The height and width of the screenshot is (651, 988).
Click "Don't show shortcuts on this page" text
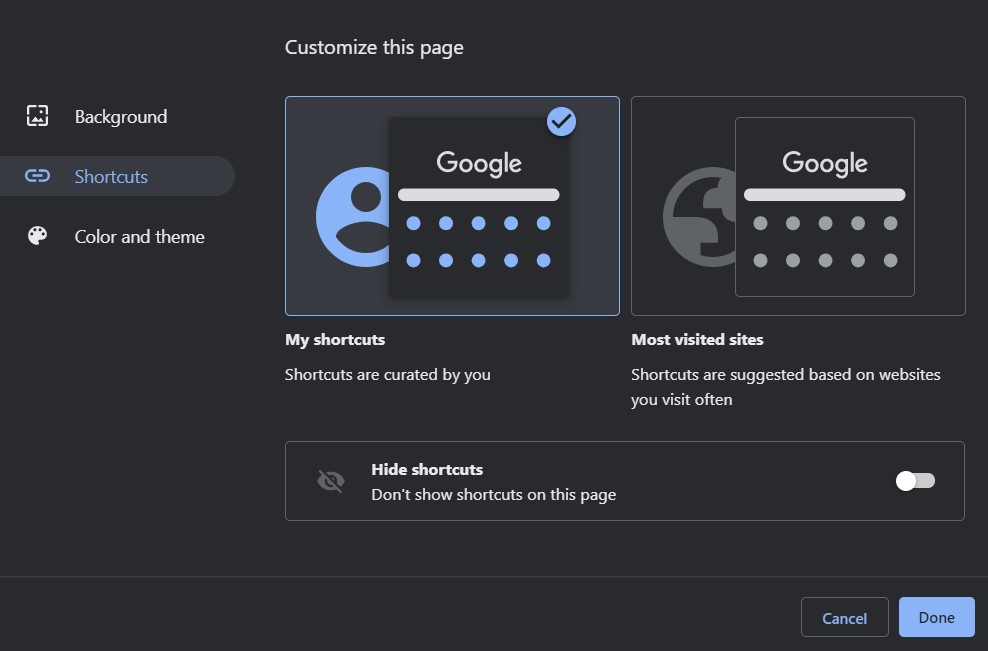(x=493, y=495)
